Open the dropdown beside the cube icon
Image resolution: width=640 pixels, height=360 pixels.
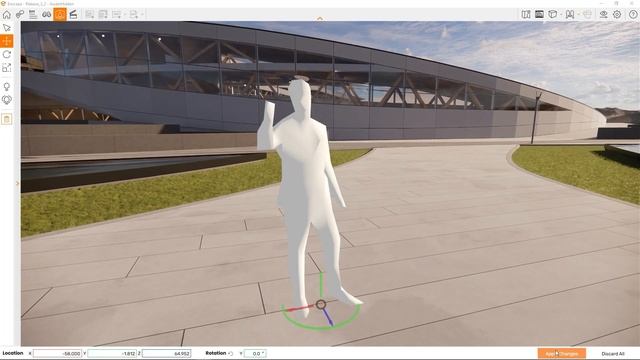click(x=561, y=14)
